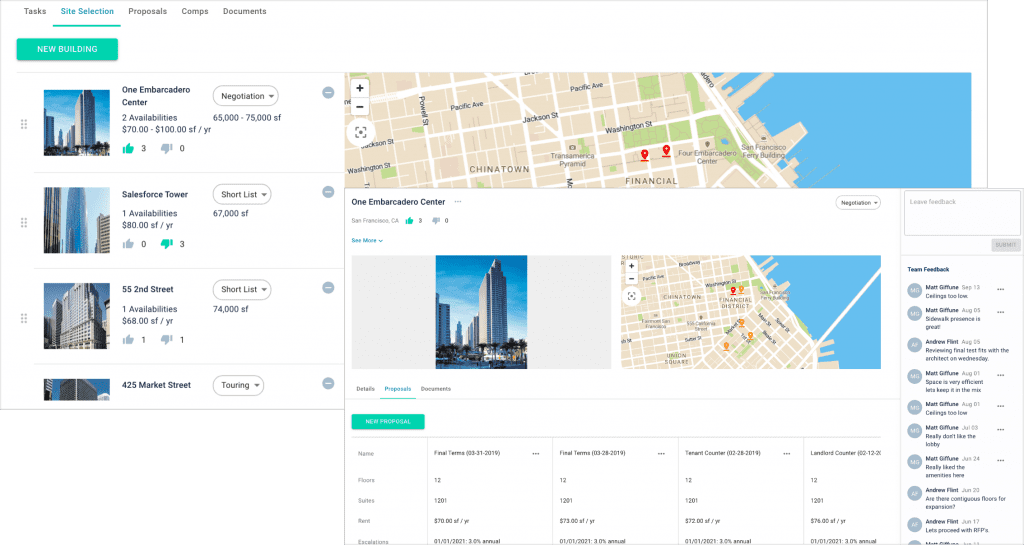Image resolution: width=1024 pixels, height=545 pixels.
Task: Open detail panel ellipsis menu beside building title
Action: [458, 202]
